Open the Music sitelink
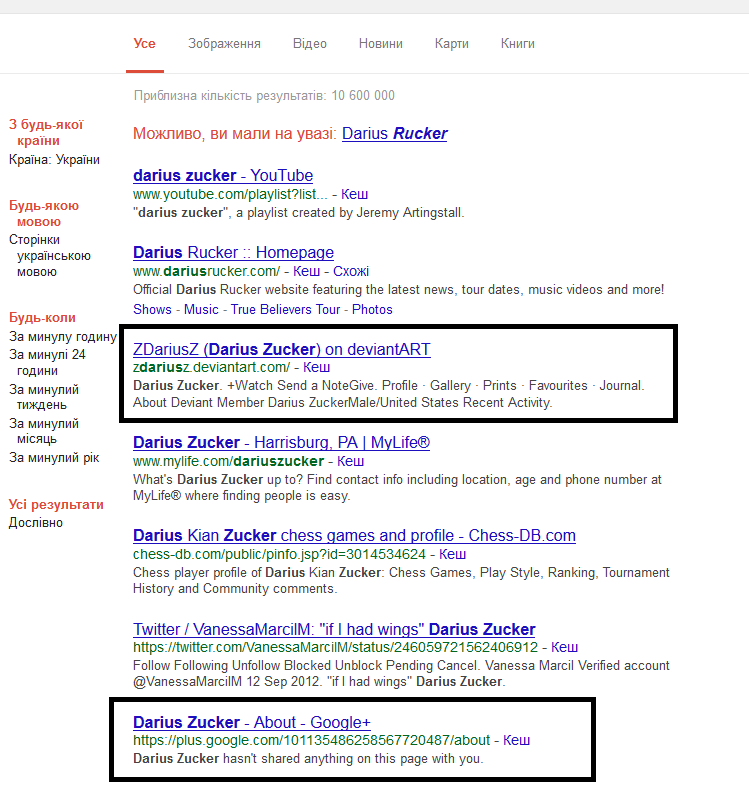Screen dimensions: 749x790 click(201, 309)
